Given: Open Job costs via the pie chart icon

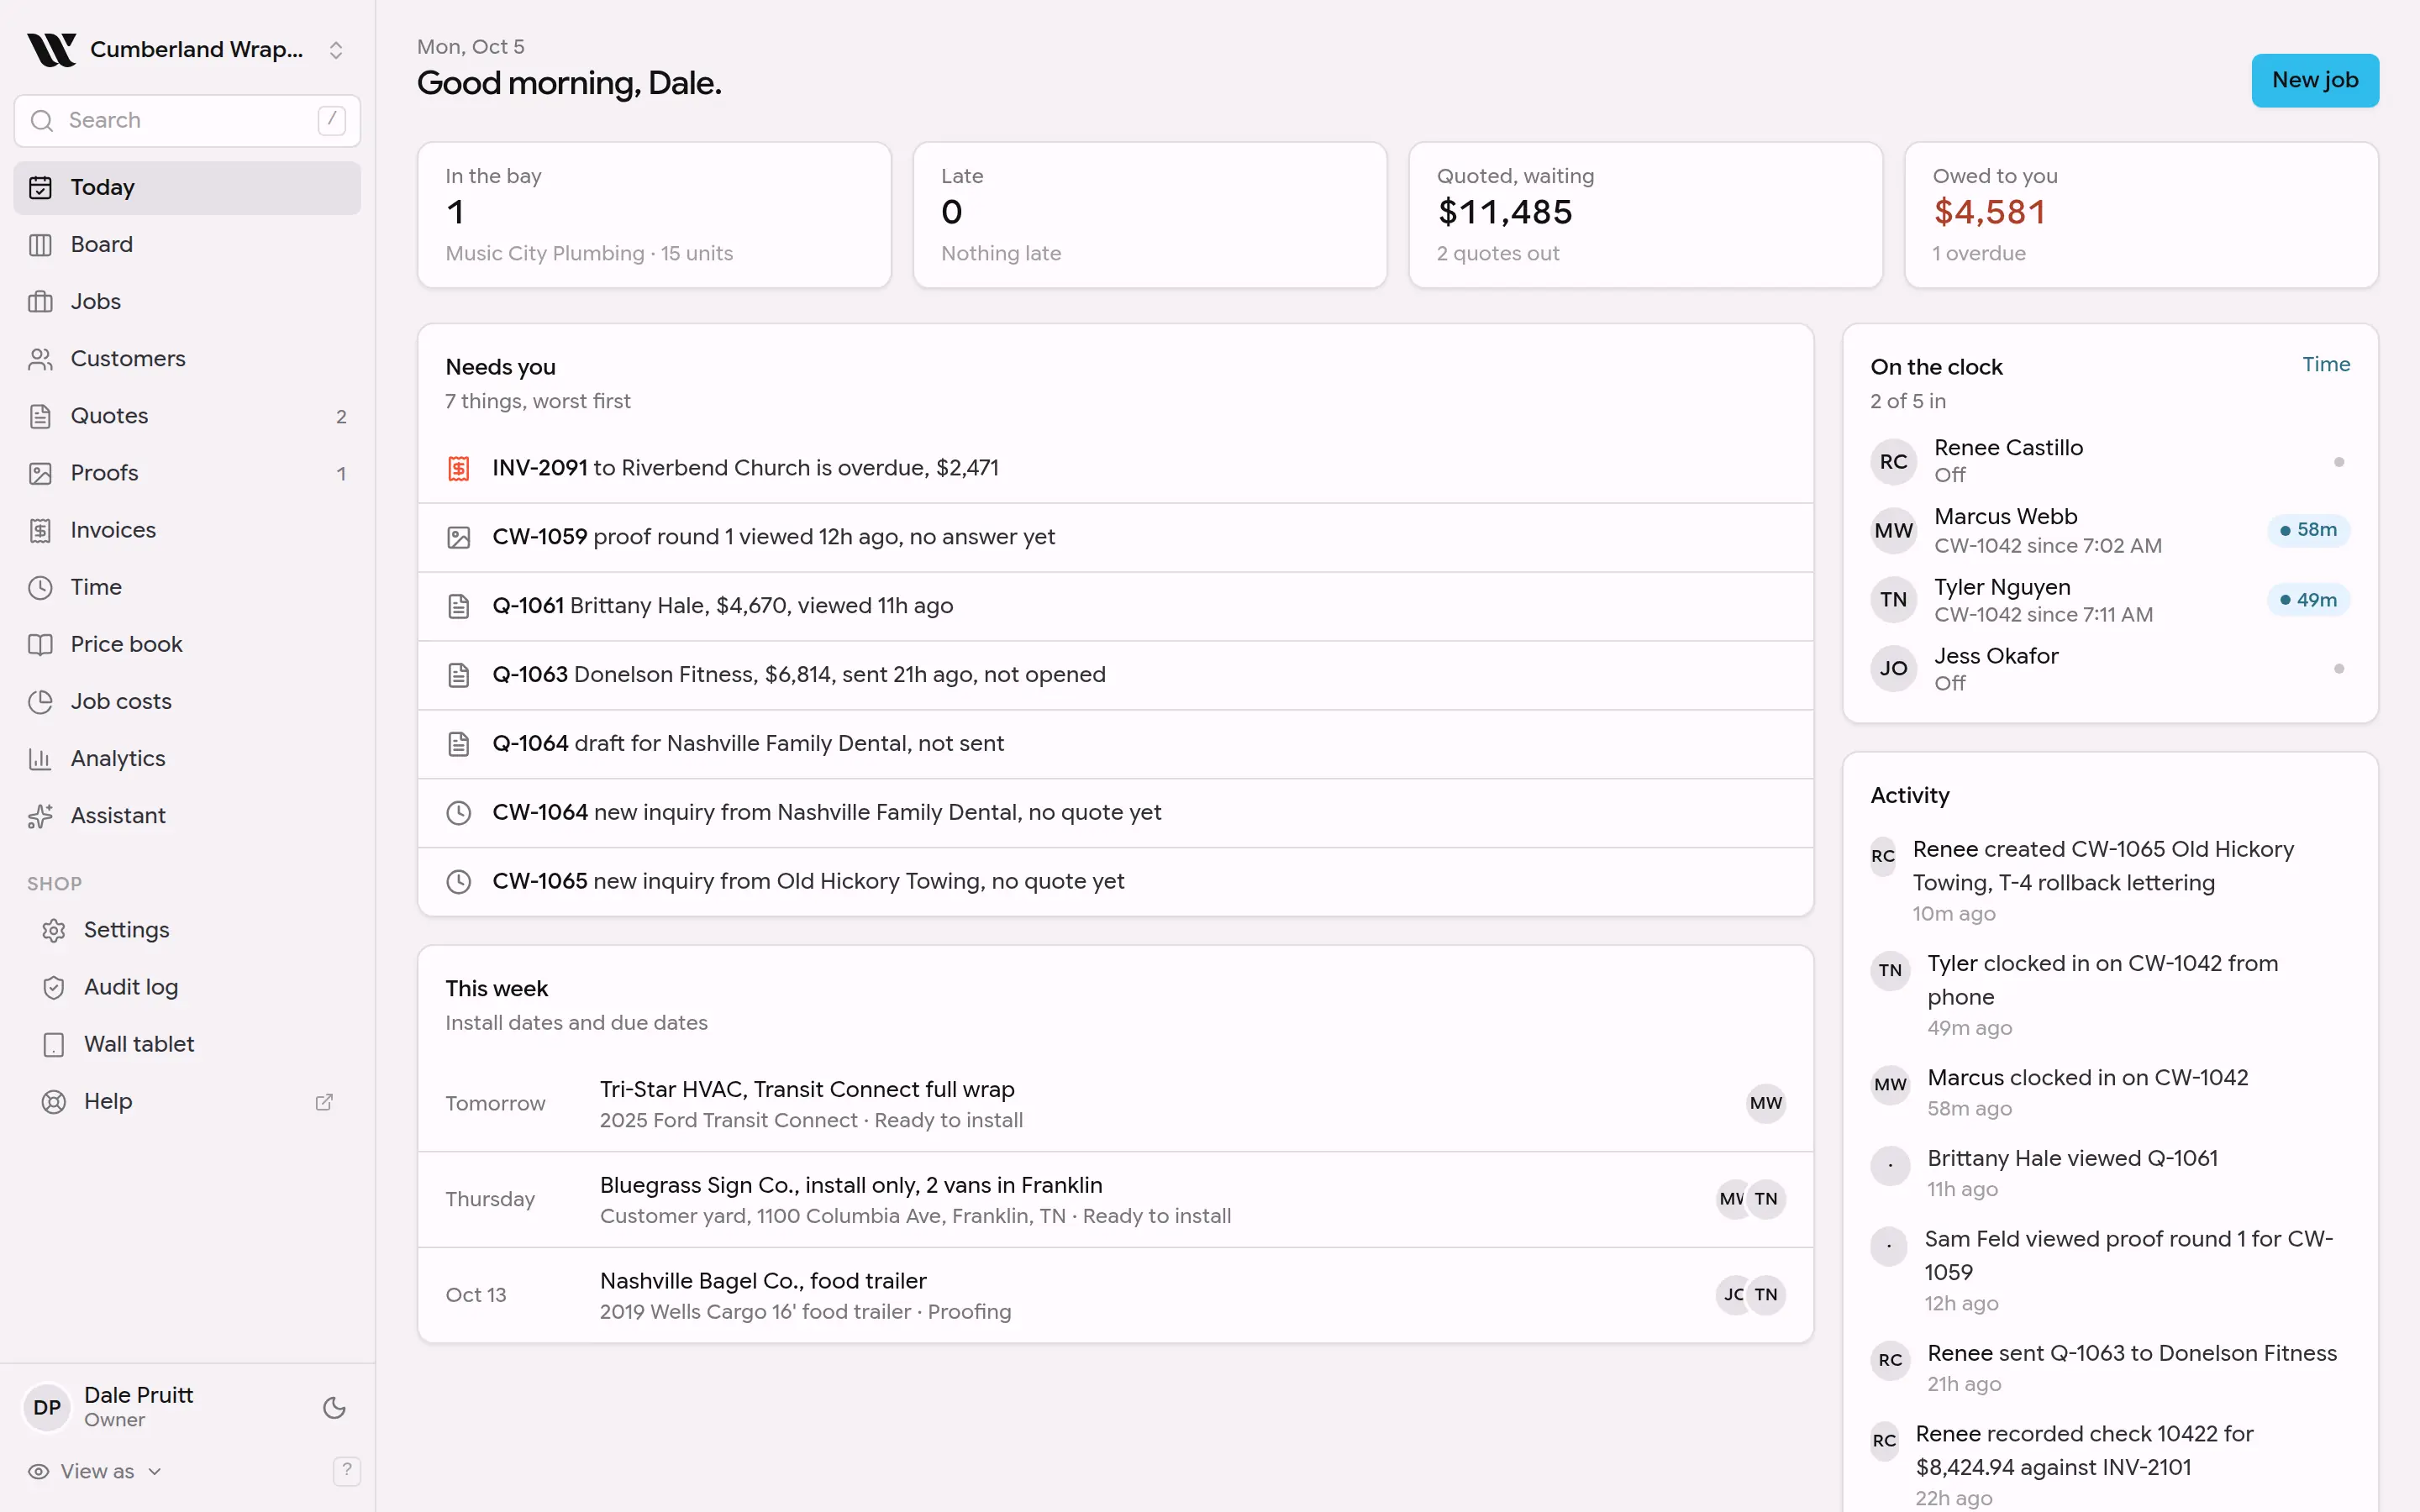Looking at the screenshot, I should (x=40, y=701).
